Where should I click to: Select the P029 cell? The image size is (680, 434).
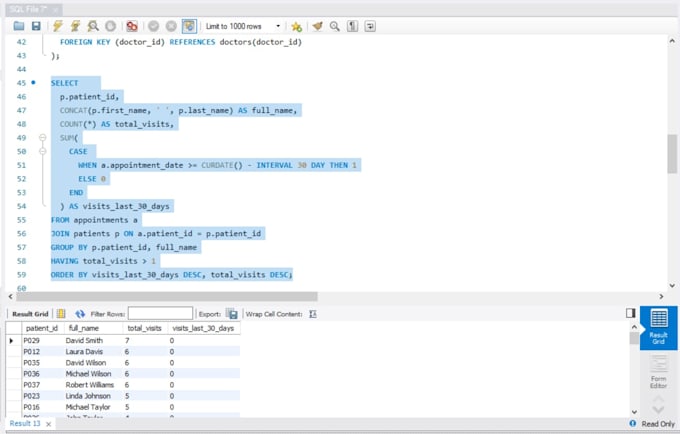click(42, 340)
